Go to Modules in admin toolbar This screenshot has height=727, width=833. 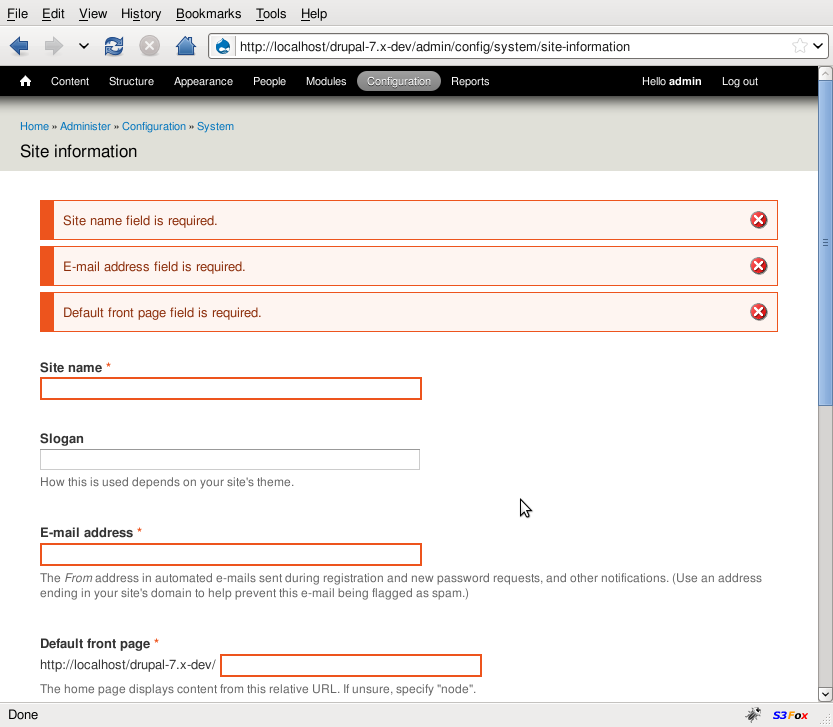[x=326, y=82]
